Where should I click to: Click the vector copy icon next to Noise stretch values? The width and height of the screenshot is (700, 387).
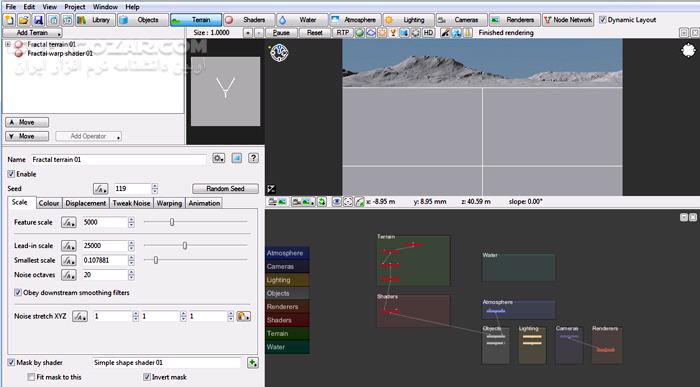point(243,316)
